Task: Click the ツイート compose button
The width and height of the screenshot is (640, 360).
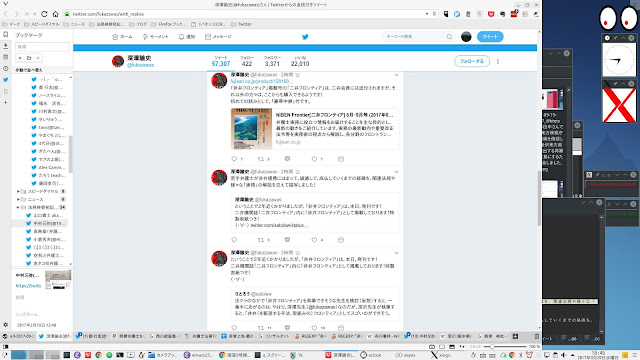Action: pyautogui.click(x=490, y=36)
